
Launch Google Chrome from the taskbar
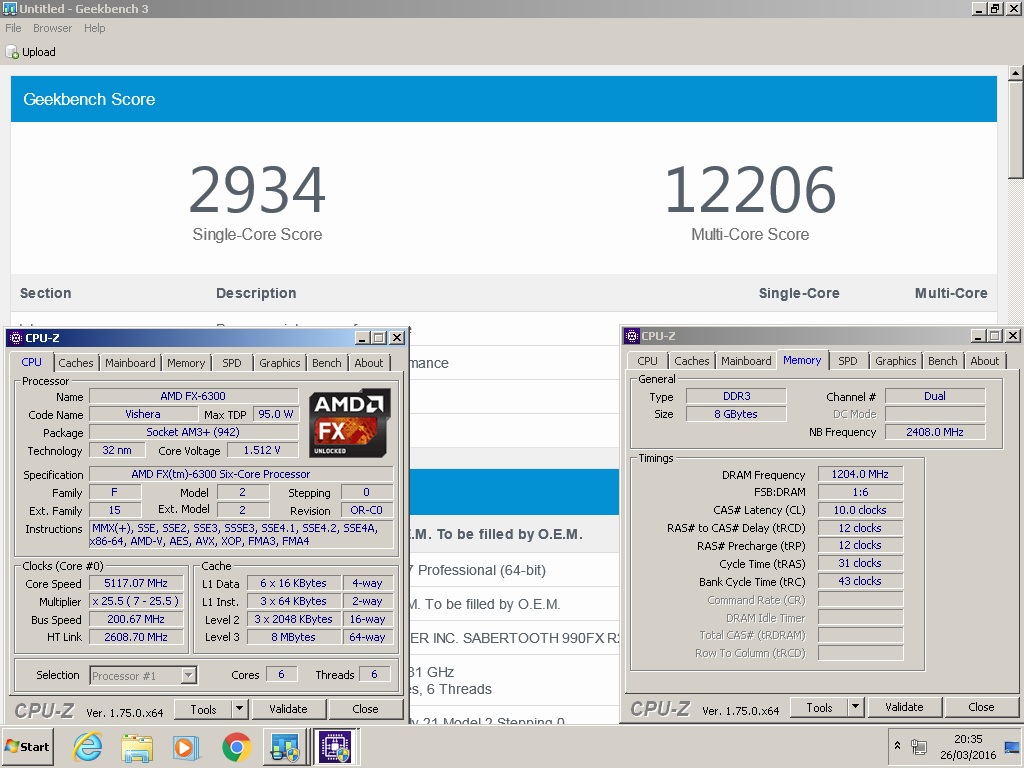[236, 746]
